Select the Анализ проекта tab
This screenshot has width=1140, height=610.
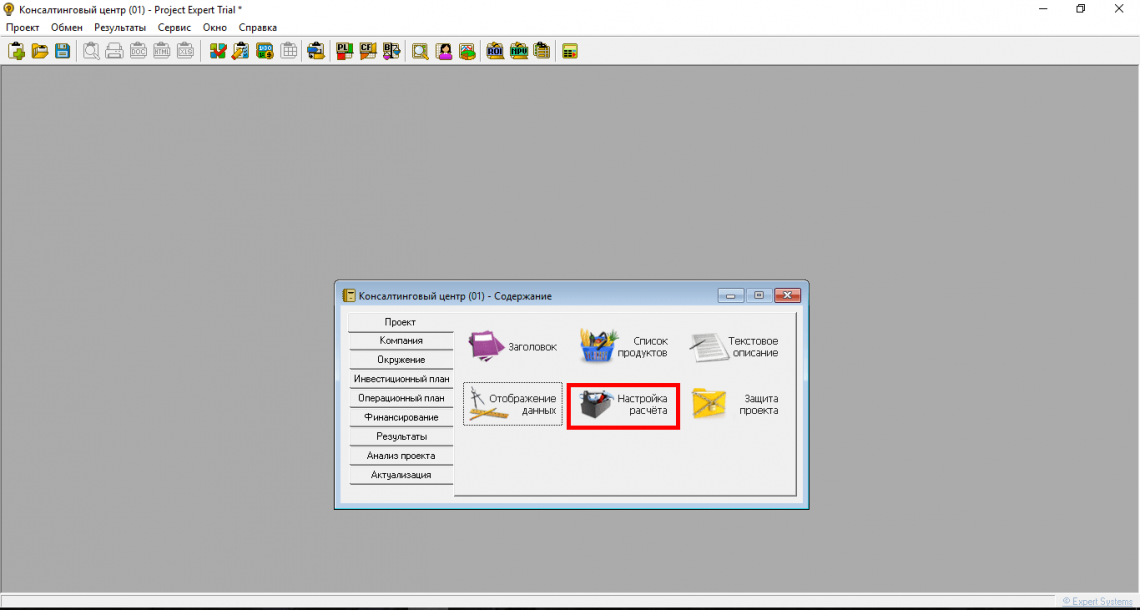400,456
